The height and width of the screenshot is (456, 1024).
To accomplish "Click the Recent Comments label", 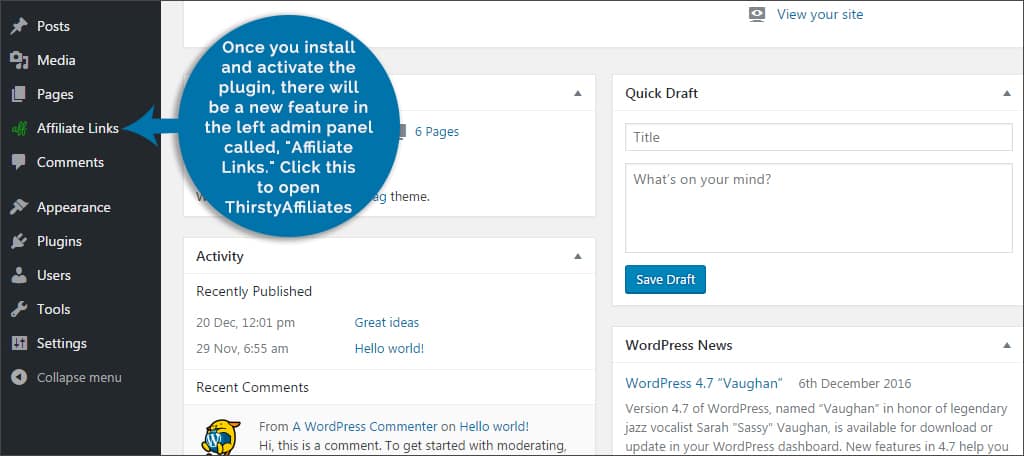I will tap(252, 387).
